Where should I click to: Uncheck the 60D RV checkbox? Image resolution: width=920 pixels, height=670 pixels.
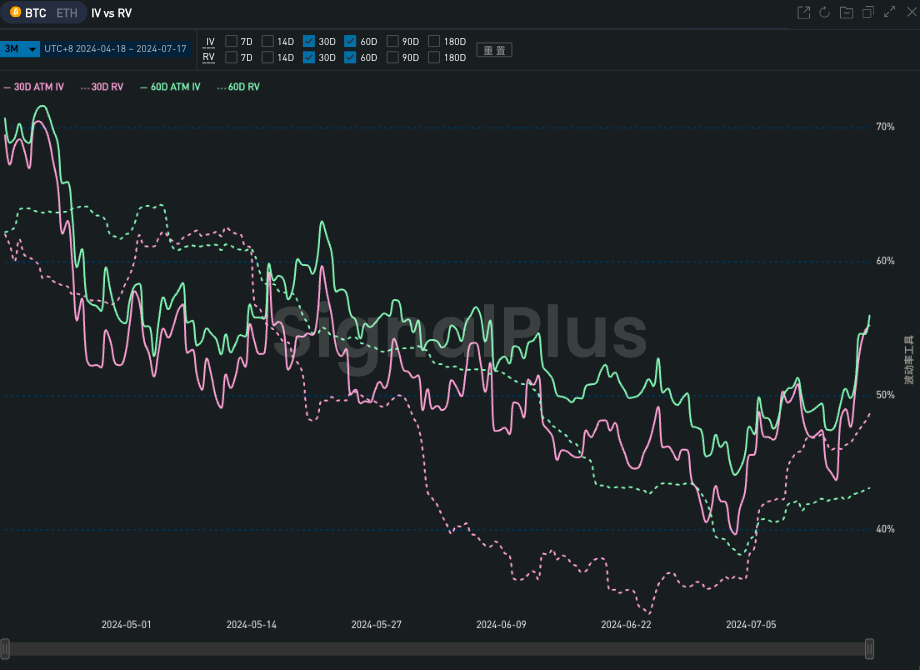point(350,58)
